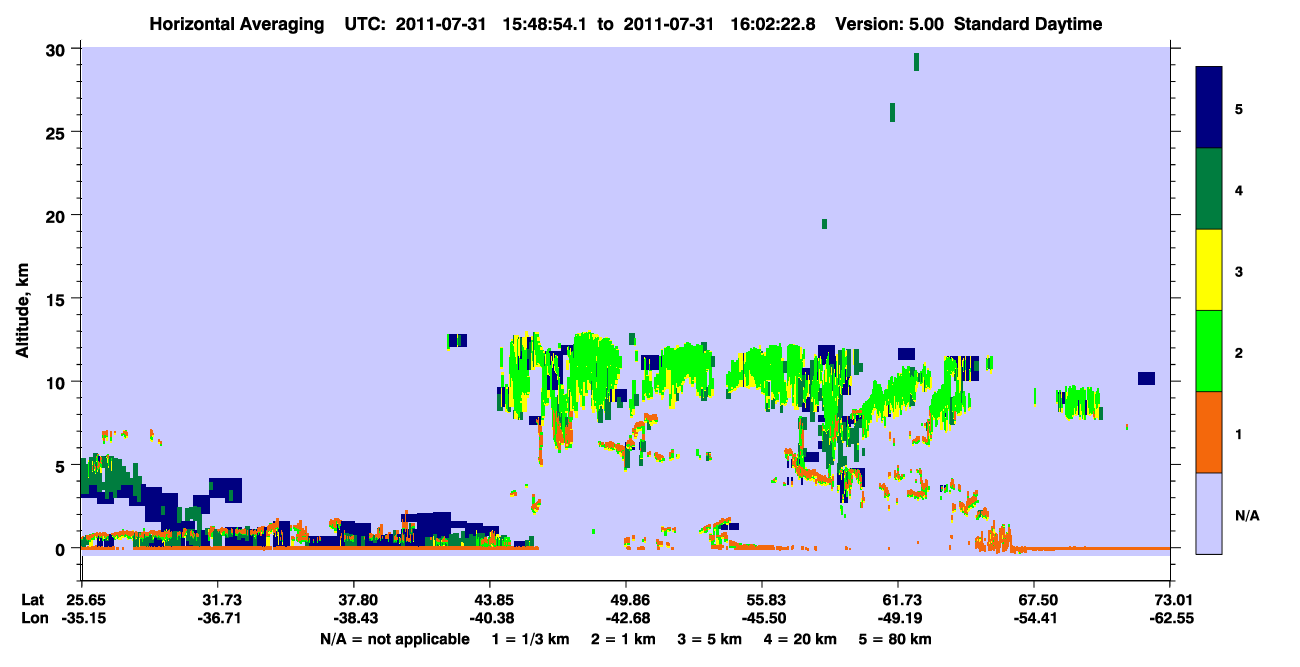Click latitude value '31.73'

pyautogui.click(x=217, y=599)
